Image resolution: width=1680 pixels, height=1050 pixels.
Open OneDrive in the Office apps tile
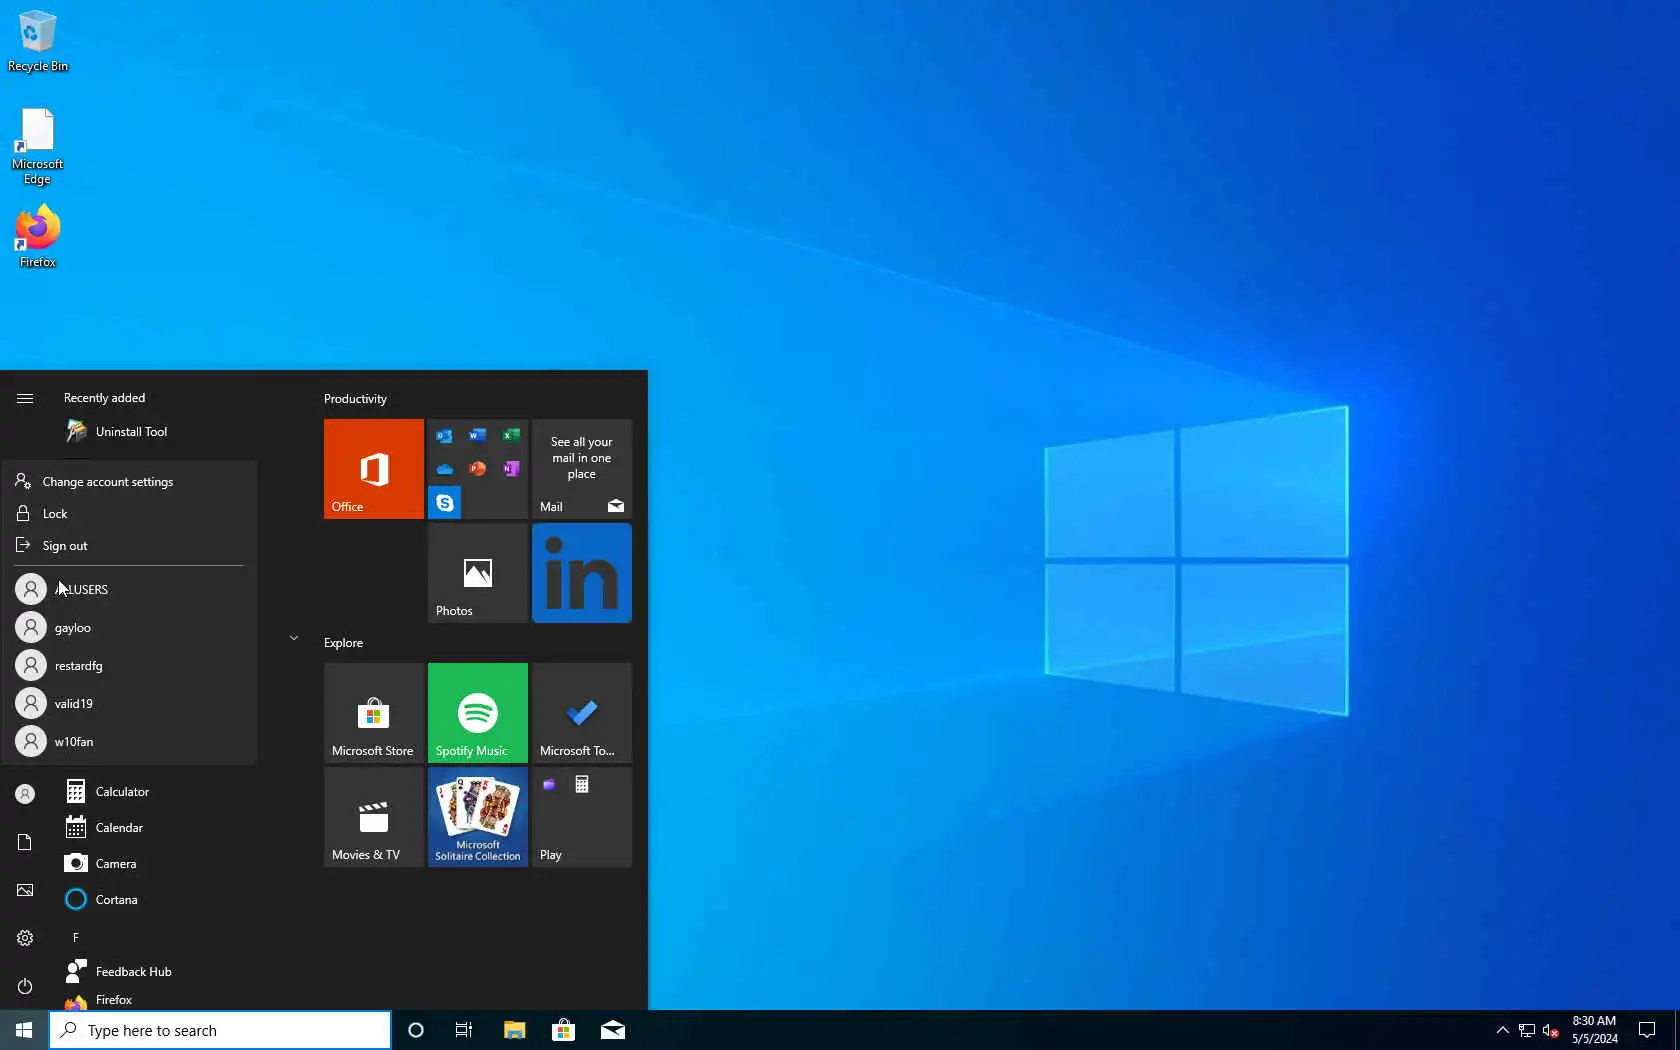point(445,469)
